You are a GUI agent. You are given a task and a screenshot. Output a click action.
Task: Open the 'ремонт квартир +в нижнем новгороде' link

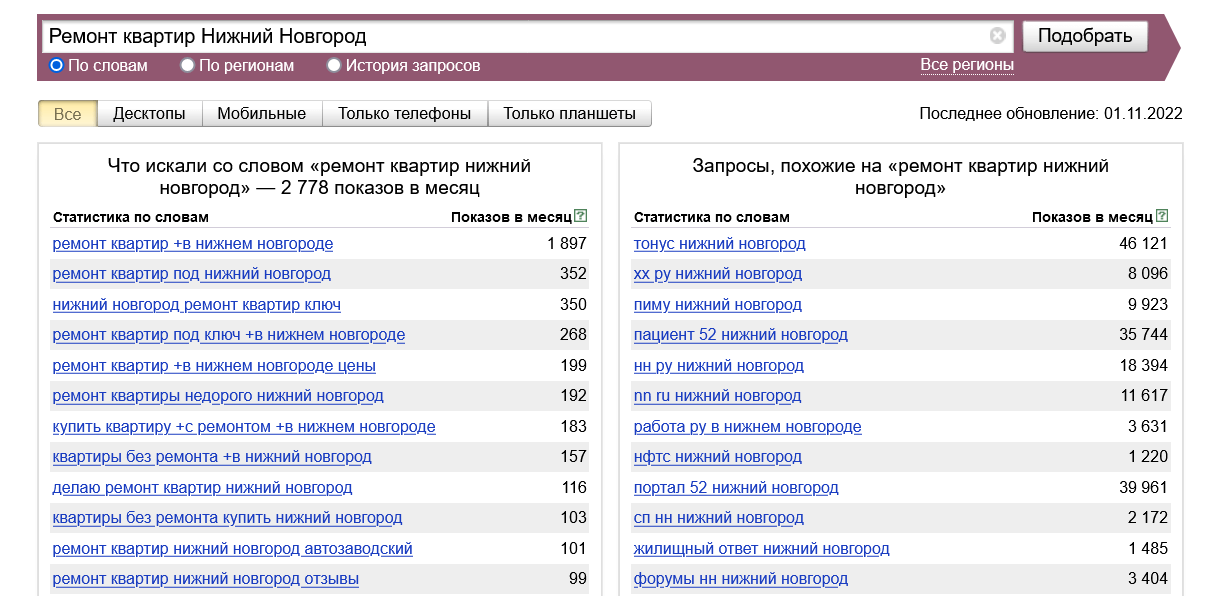[192, 244]
